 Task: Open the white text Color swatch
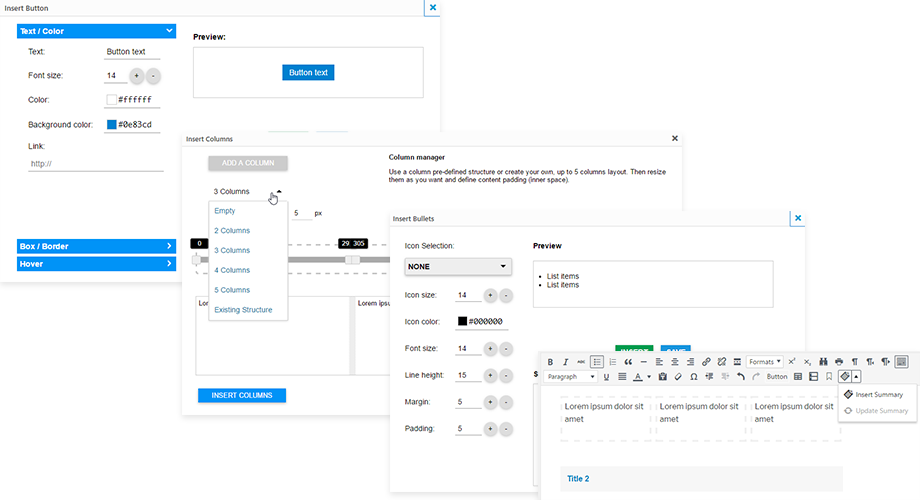pos(111,100)
